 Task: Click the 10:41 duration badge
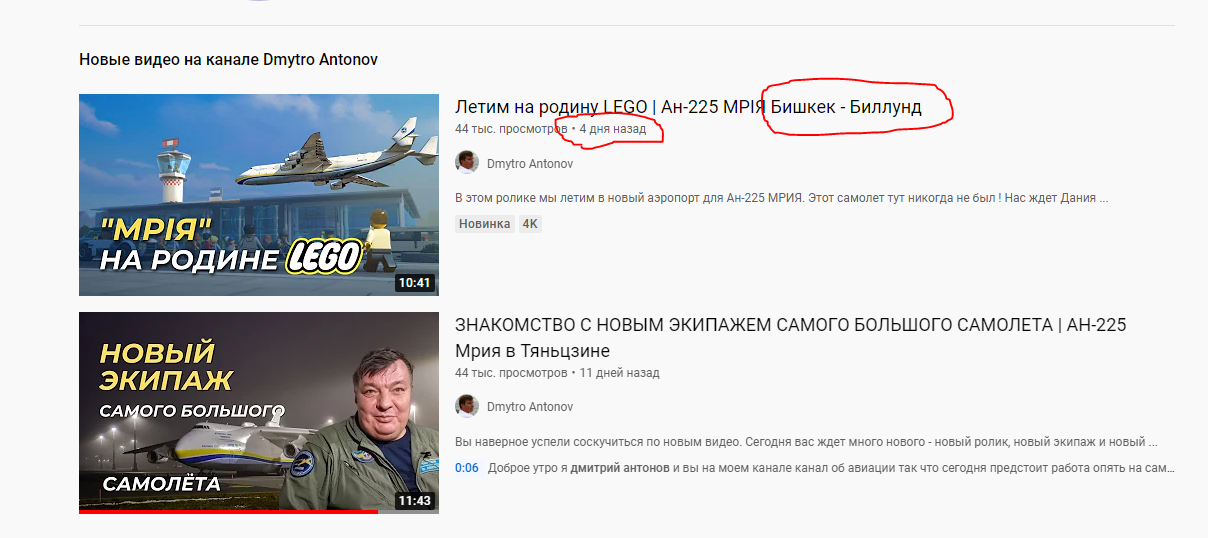(415, 283)
